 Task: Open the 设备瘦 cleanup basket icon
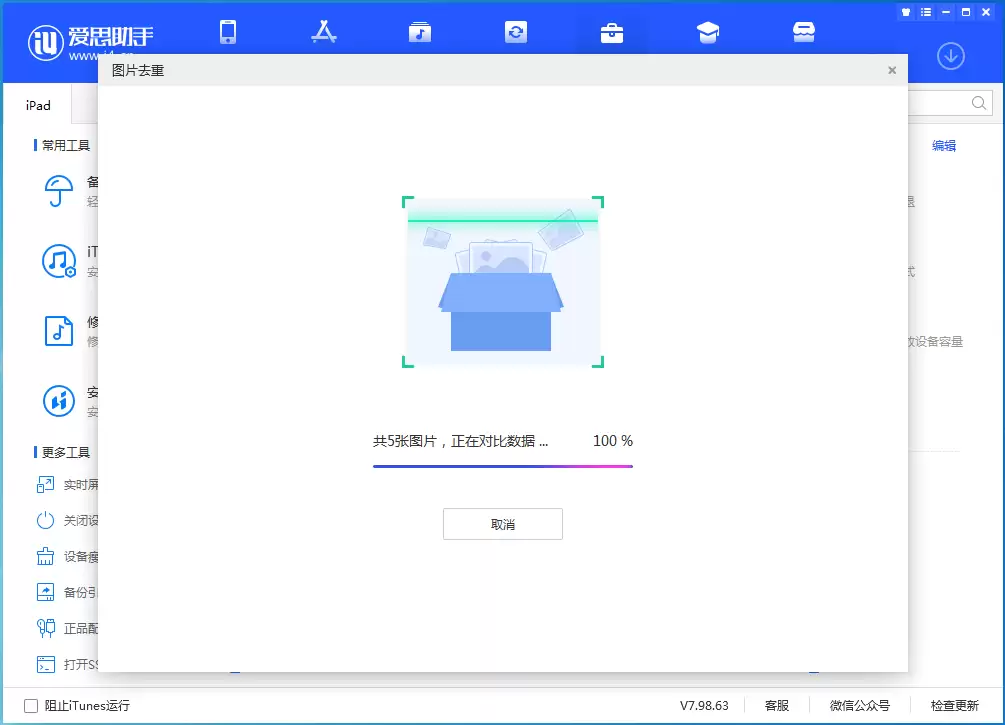pos(46,556)
